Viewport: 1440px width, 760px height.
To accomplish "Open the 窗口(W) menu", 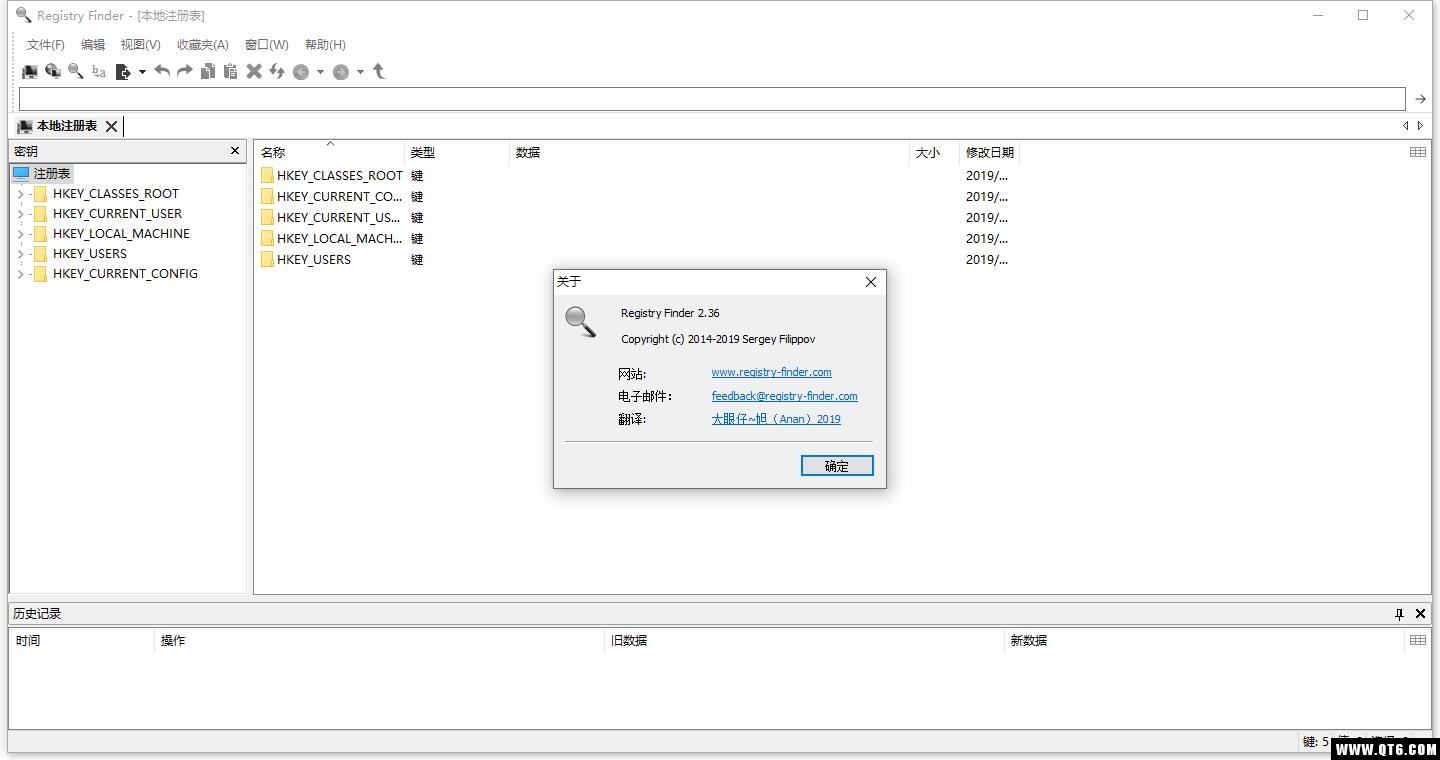I will [267, 45].
